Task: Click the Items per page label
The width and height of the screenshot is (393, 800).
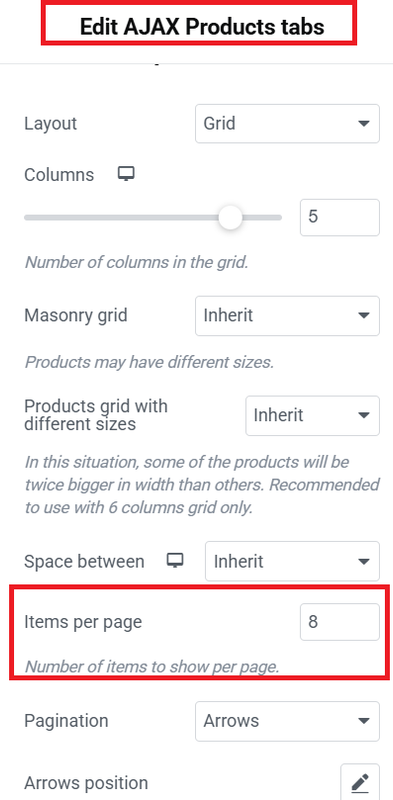Action: click(83, 622)
